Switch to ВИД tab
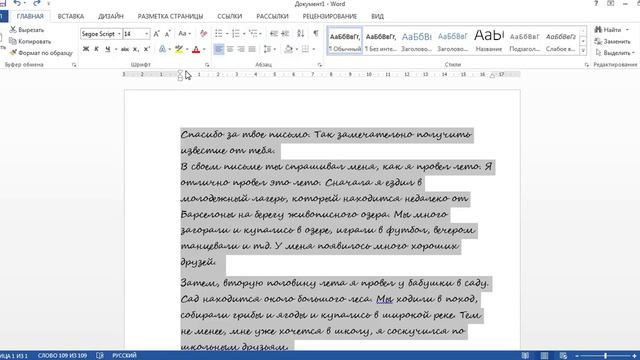Screen dimensions: 640x360 [x=378, y=16]
